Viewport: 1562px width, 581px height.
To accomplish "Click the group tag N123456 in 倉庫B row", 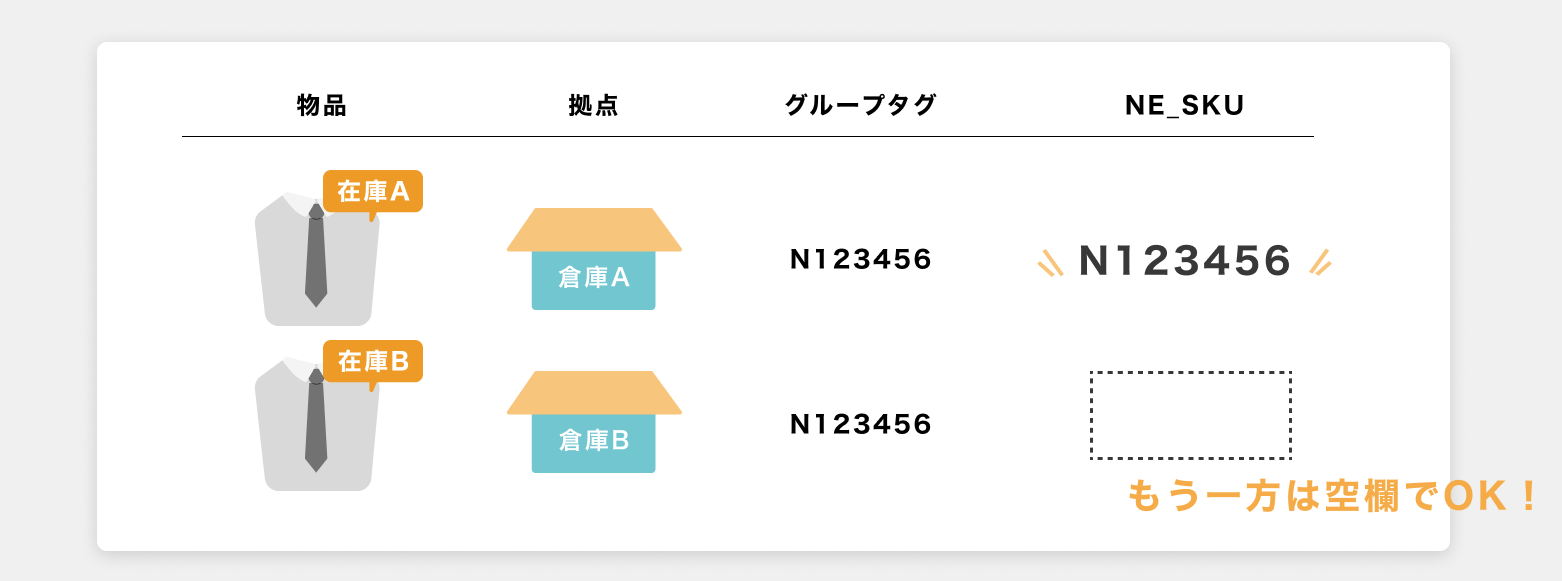I will (861, 425).
